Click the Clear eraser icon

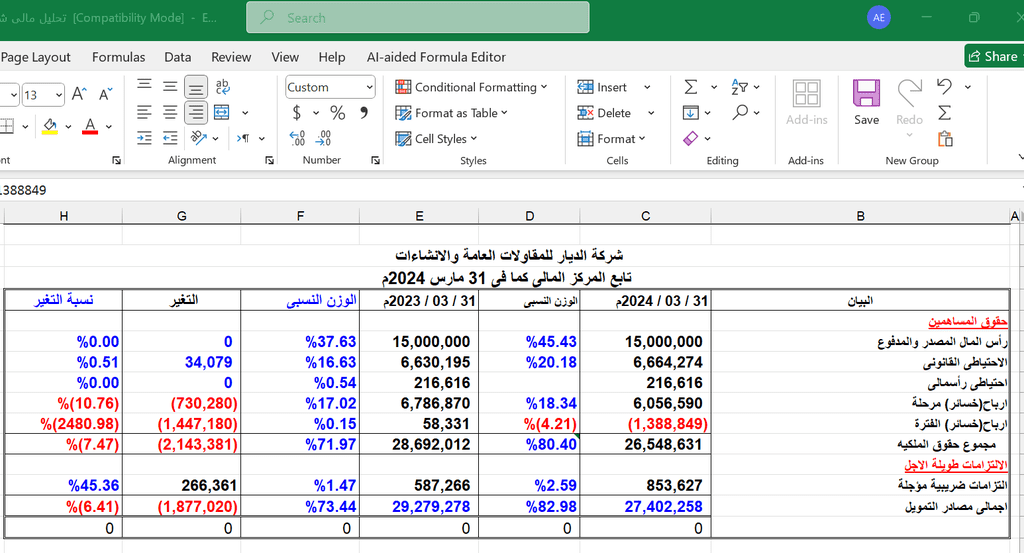click(691, 138)
